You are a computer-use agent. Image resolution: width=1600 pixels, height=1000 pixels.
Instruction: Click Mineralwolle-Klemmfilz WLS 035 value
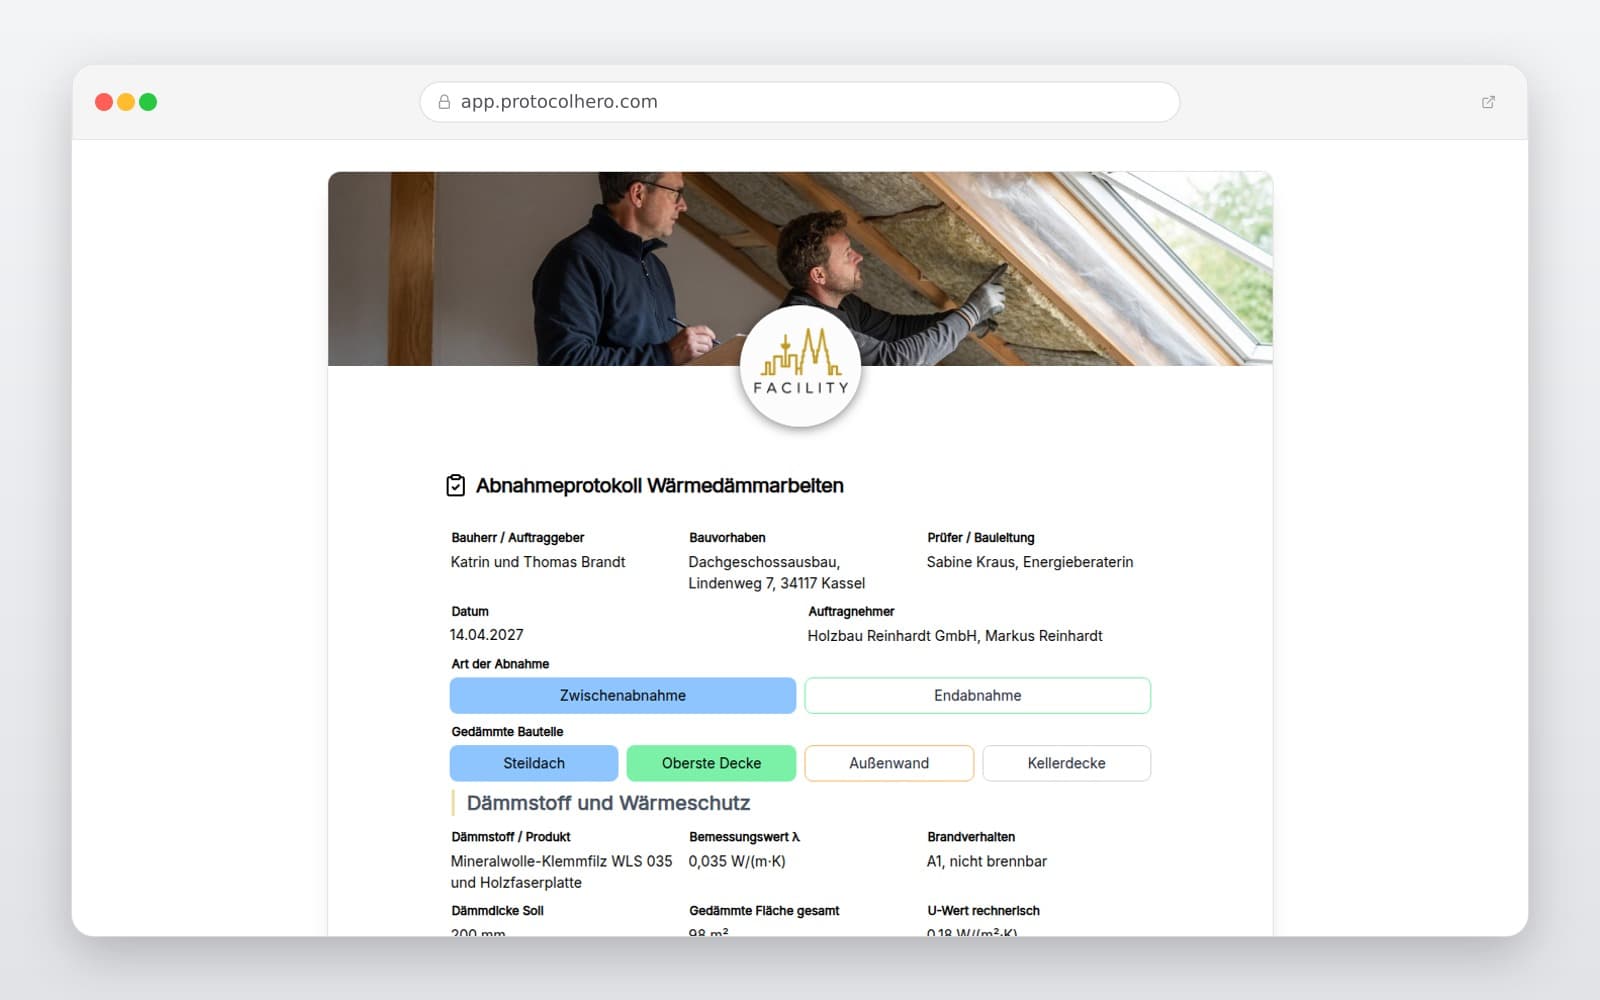562,861
